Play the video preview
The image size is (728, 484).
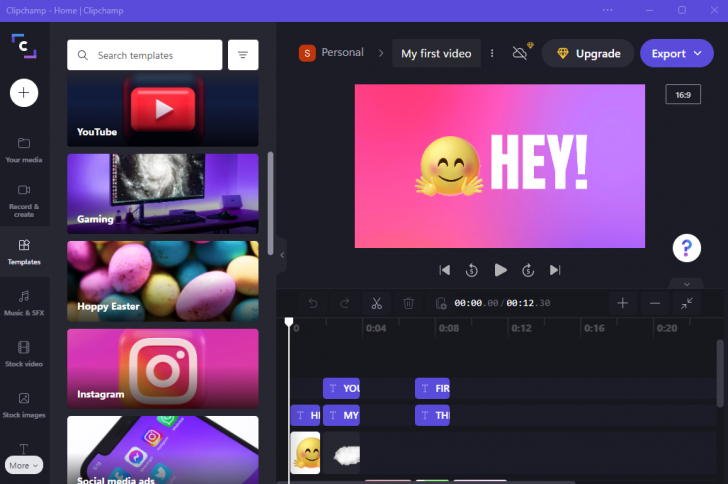(x=500, y=270)
